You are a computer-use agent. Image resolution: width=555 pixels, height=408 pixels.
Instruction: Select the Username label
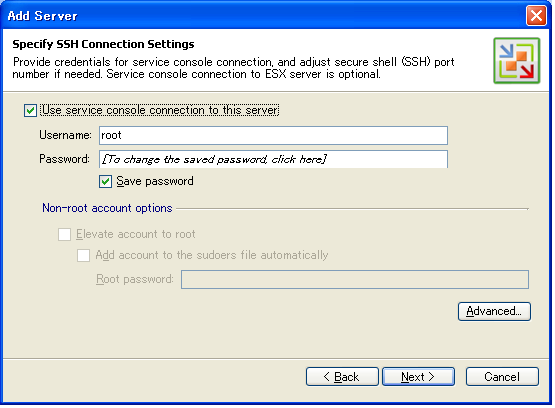(x=65, y=135)
